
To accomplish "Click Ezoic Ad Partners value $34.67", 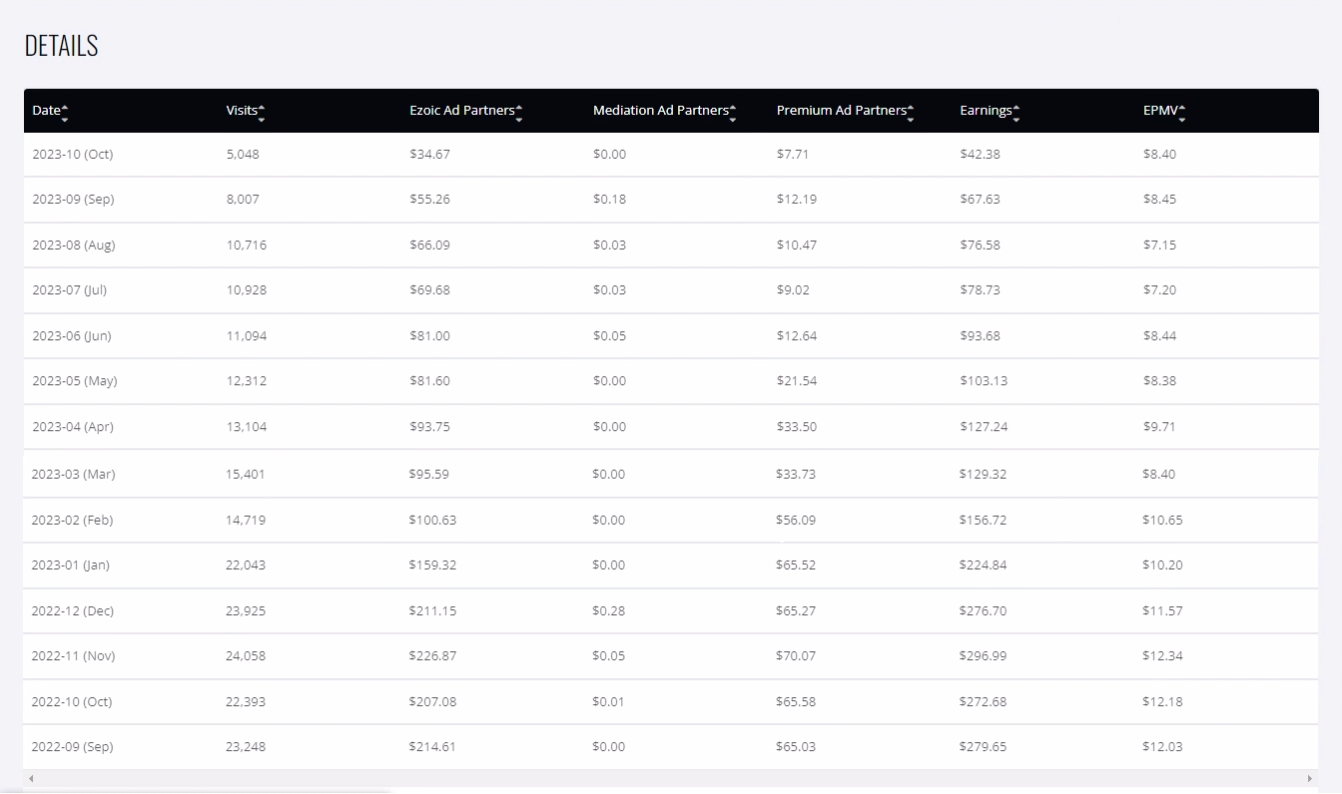I will pos(430,154).
